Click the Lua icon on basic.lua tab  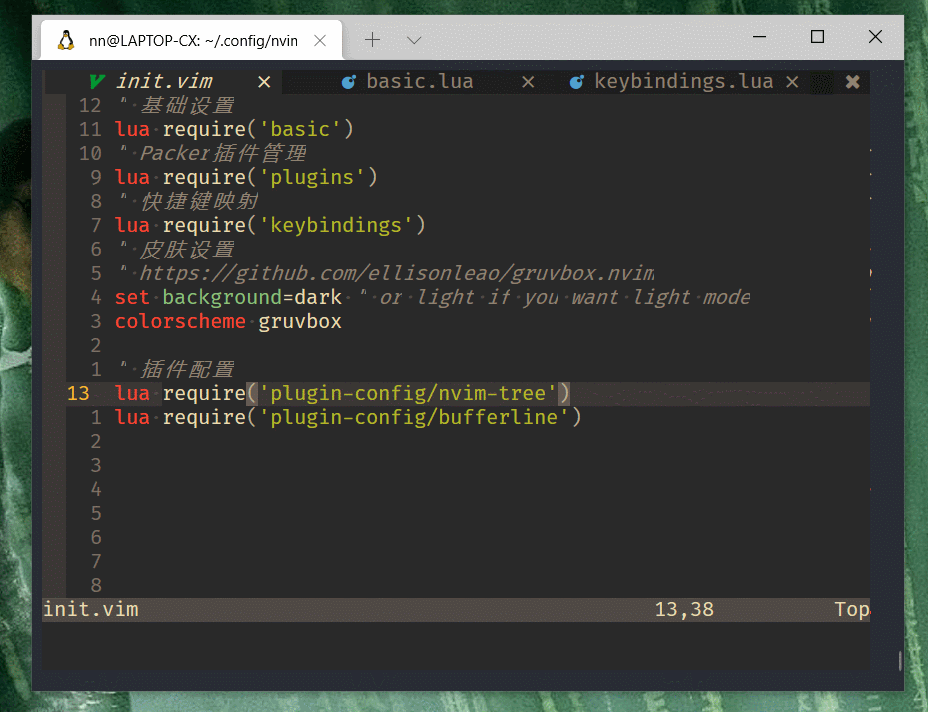(349, 82)
